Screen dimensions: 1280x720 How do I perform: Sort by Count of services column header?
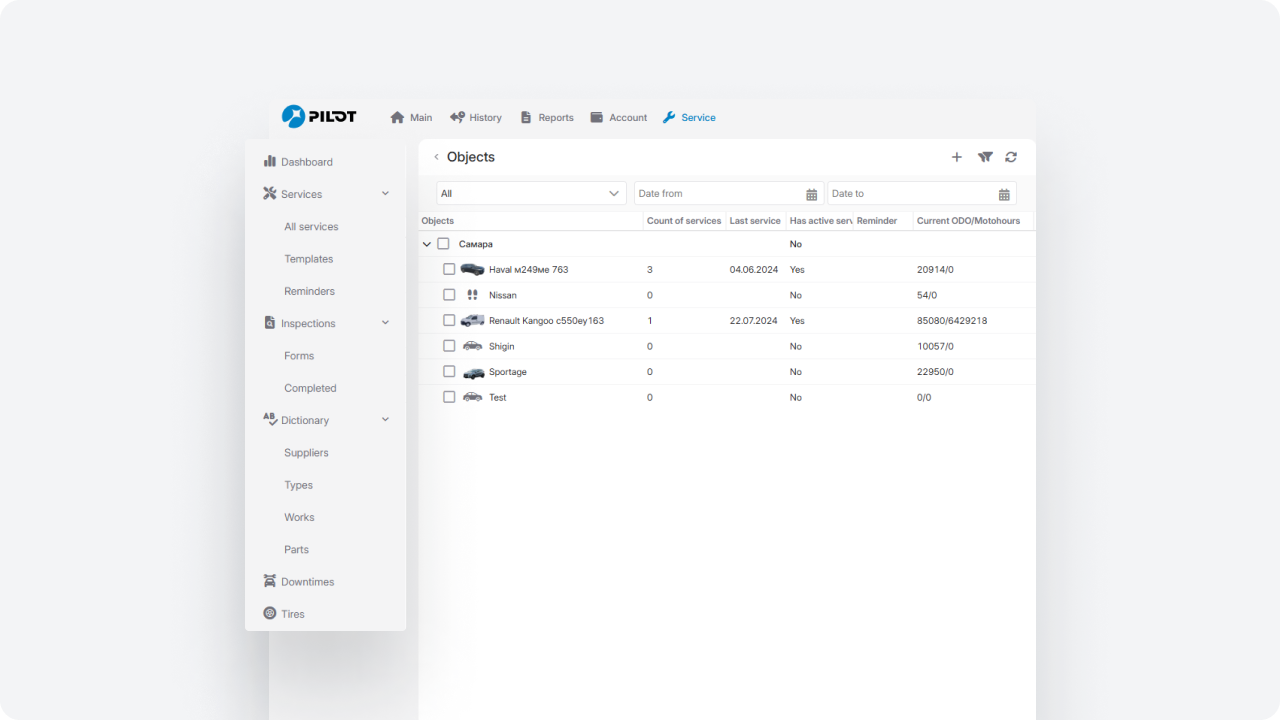683,221
